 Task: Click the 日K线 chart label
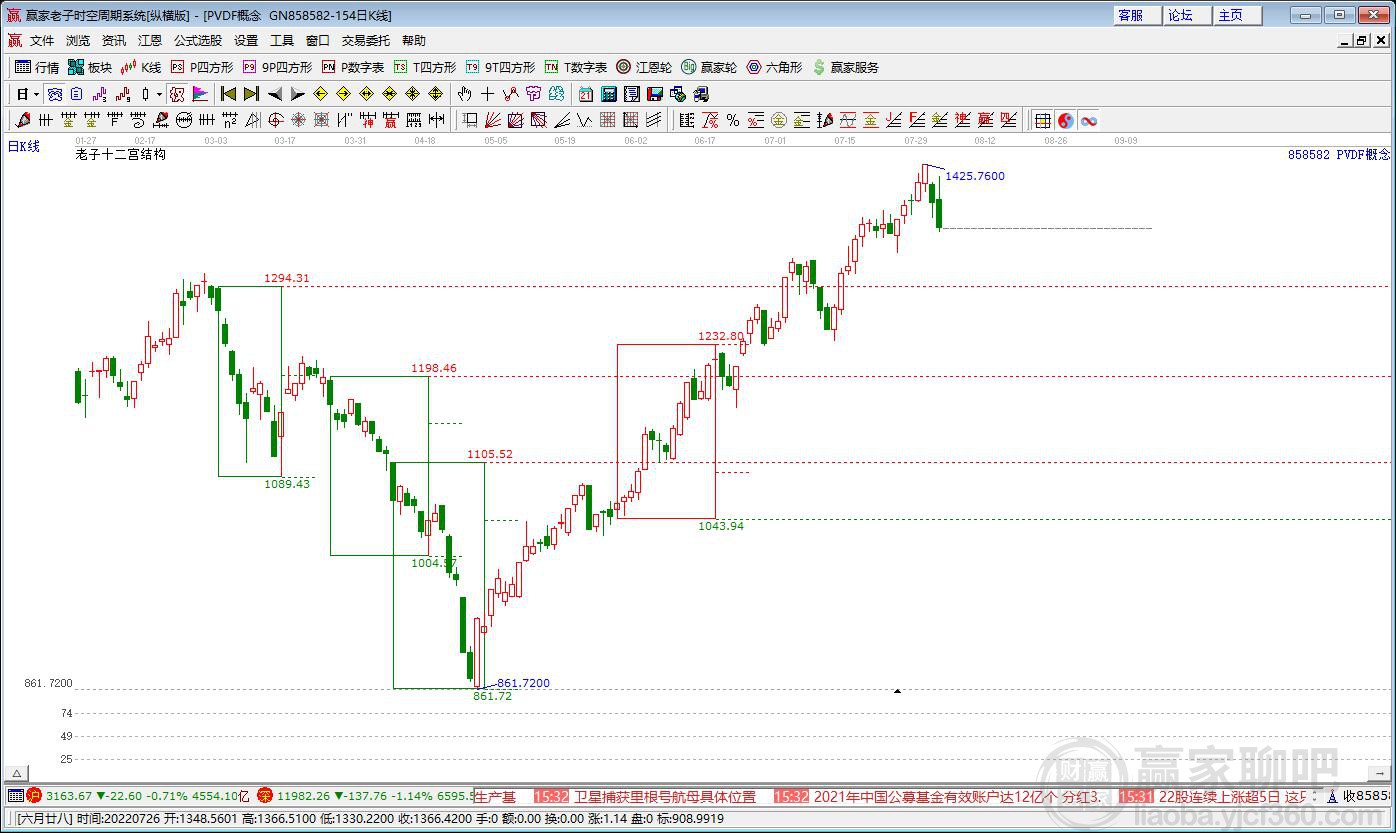point(24,147)
